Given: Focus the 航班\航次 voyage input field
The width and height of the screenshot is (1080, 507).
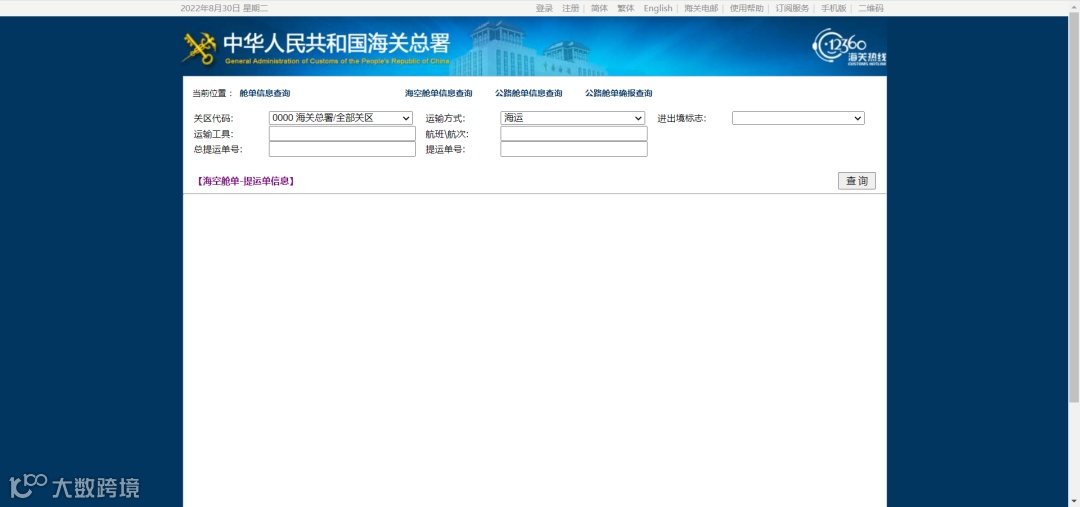Looking at the screenshot, I should (574, 134).
